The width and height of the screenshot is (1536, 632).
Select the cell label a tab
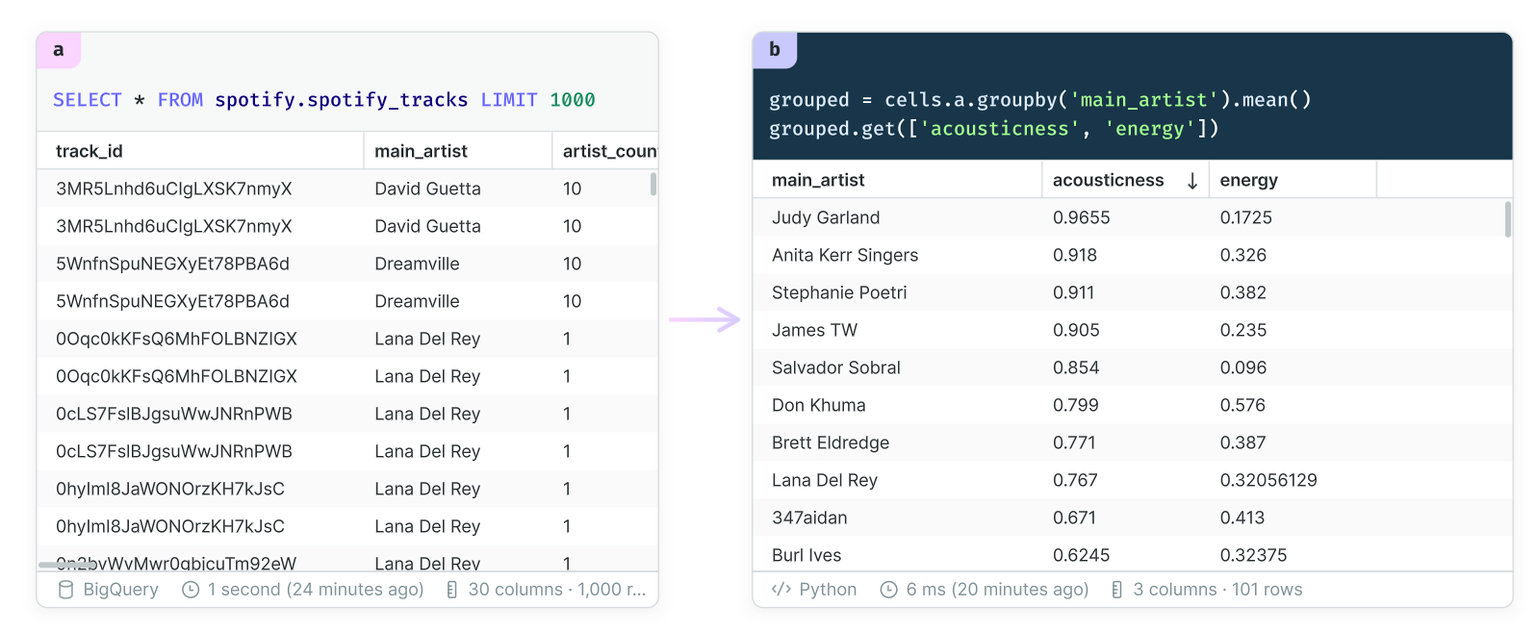(59, 49)
